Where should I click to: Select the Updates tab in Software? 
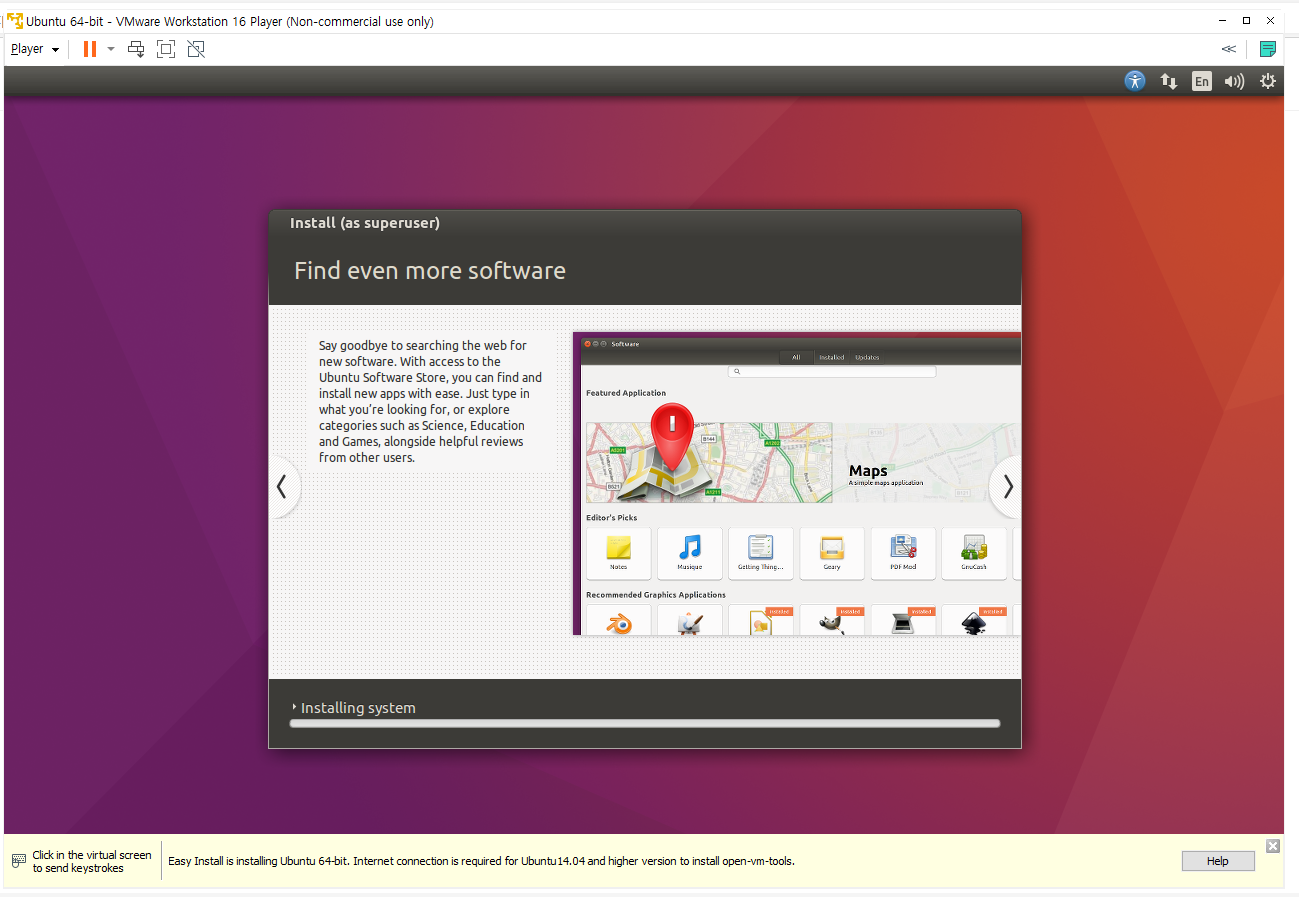coord(867,357)
